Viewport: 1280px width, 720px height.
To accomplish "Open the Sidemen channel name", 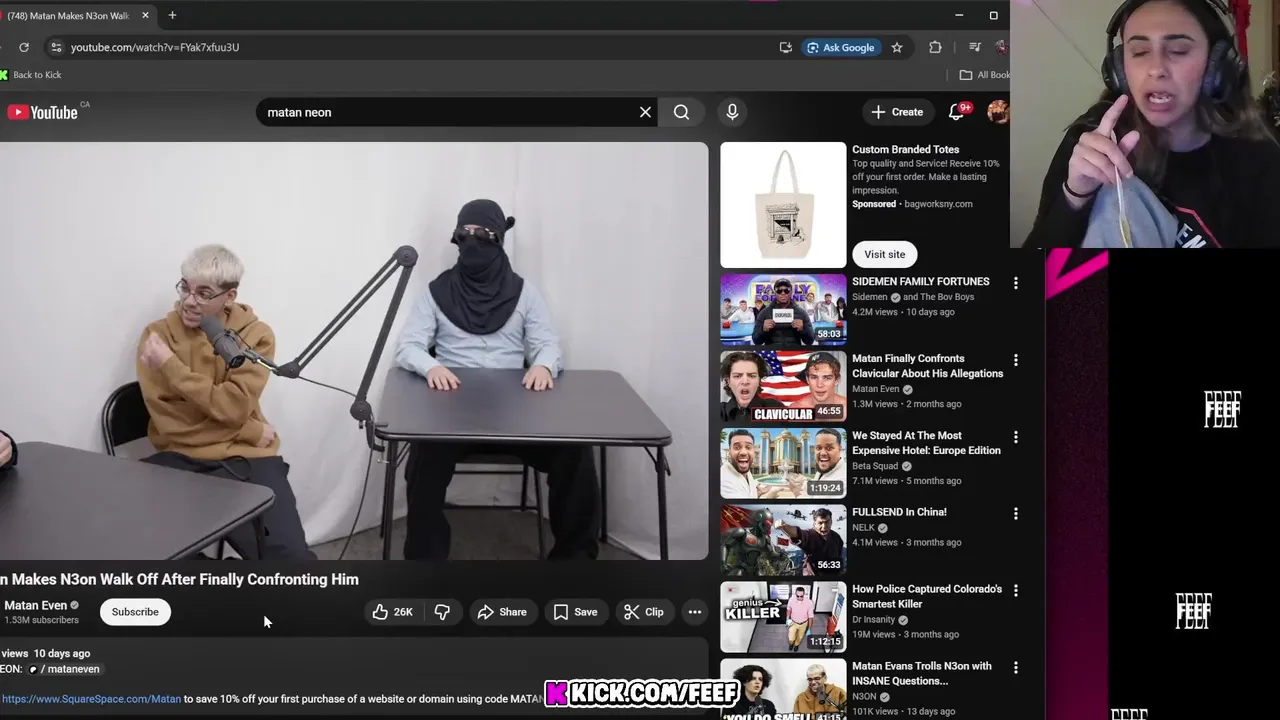I will pos(869,297).
